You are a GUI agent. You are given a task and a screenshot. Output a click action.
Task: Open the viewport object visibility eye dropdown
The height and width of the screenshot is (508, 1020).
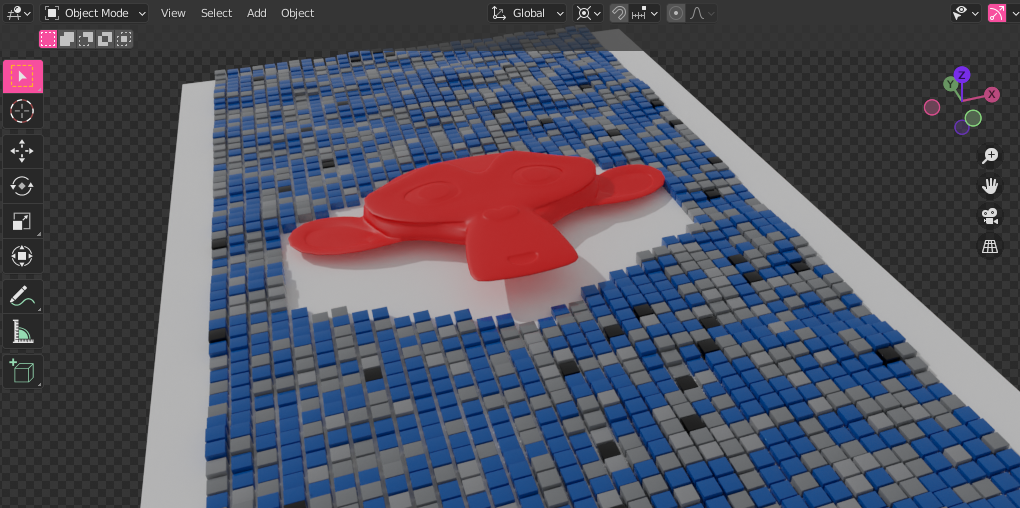(966, 13)
